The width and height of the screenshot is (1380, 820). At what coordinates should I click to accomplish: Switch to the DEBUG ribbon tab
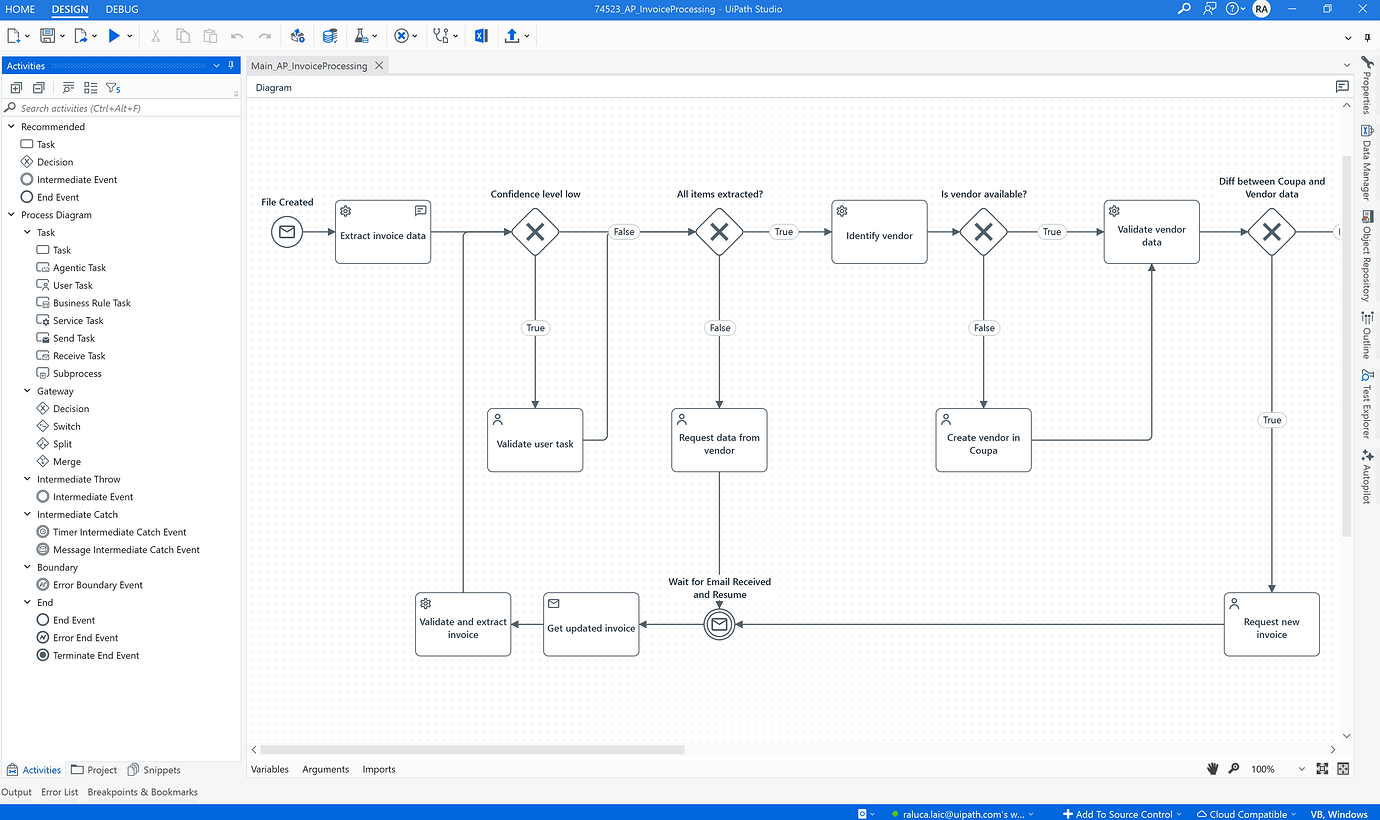point(121,9)
